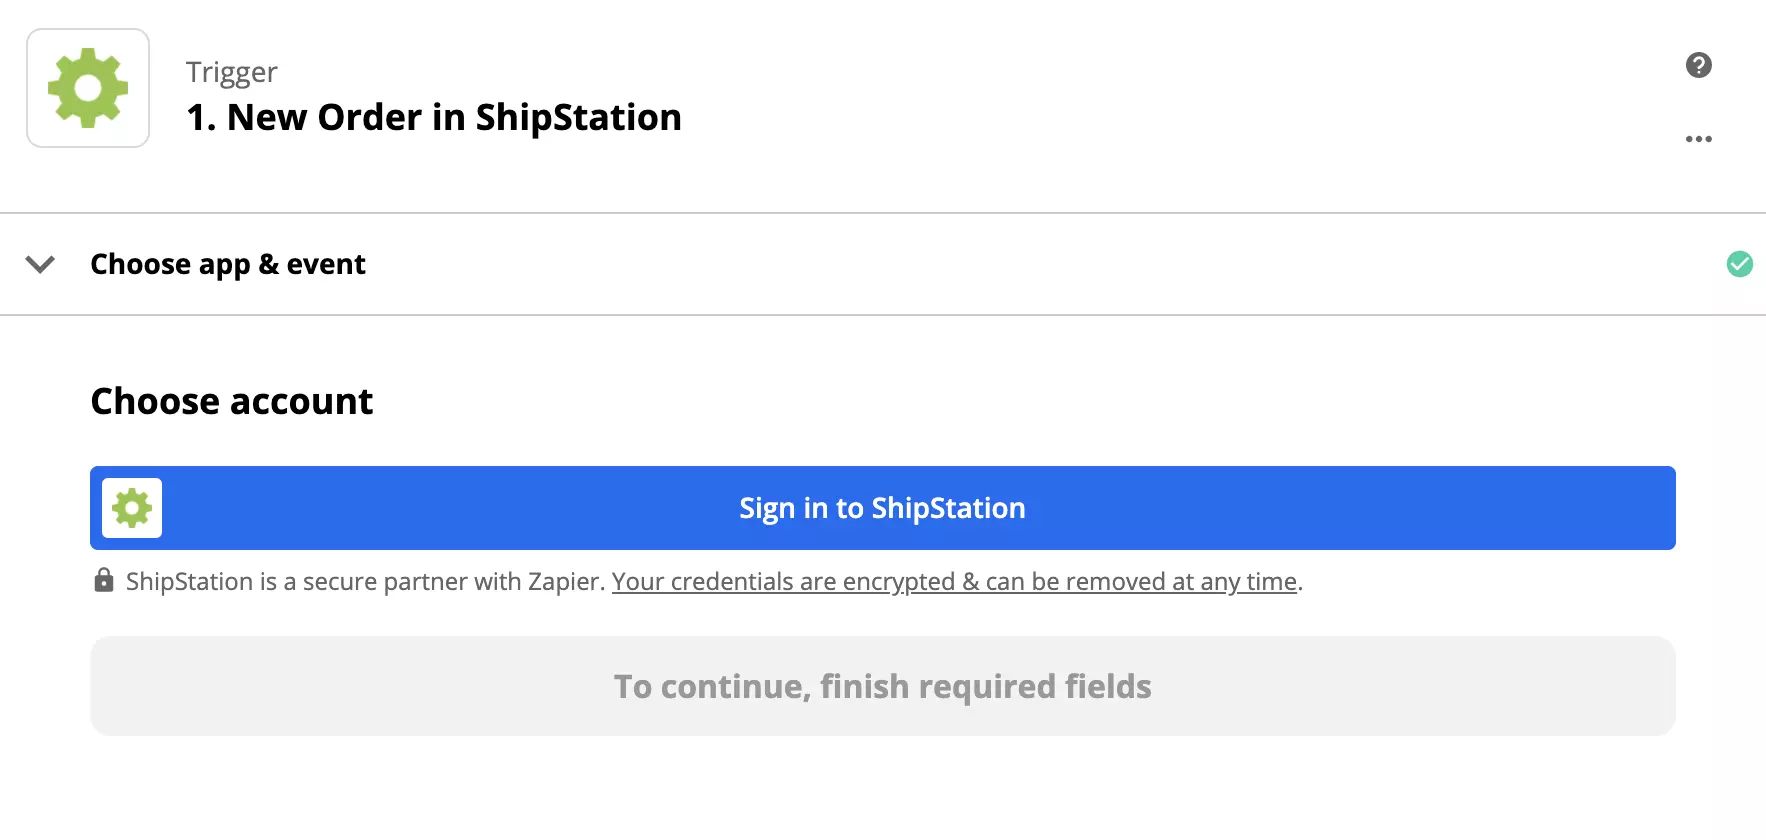The height and width of the screenshot is (840, 1766).
Task: Click the 'To continue, finish required fields' bar
Action: click(882, 686)
